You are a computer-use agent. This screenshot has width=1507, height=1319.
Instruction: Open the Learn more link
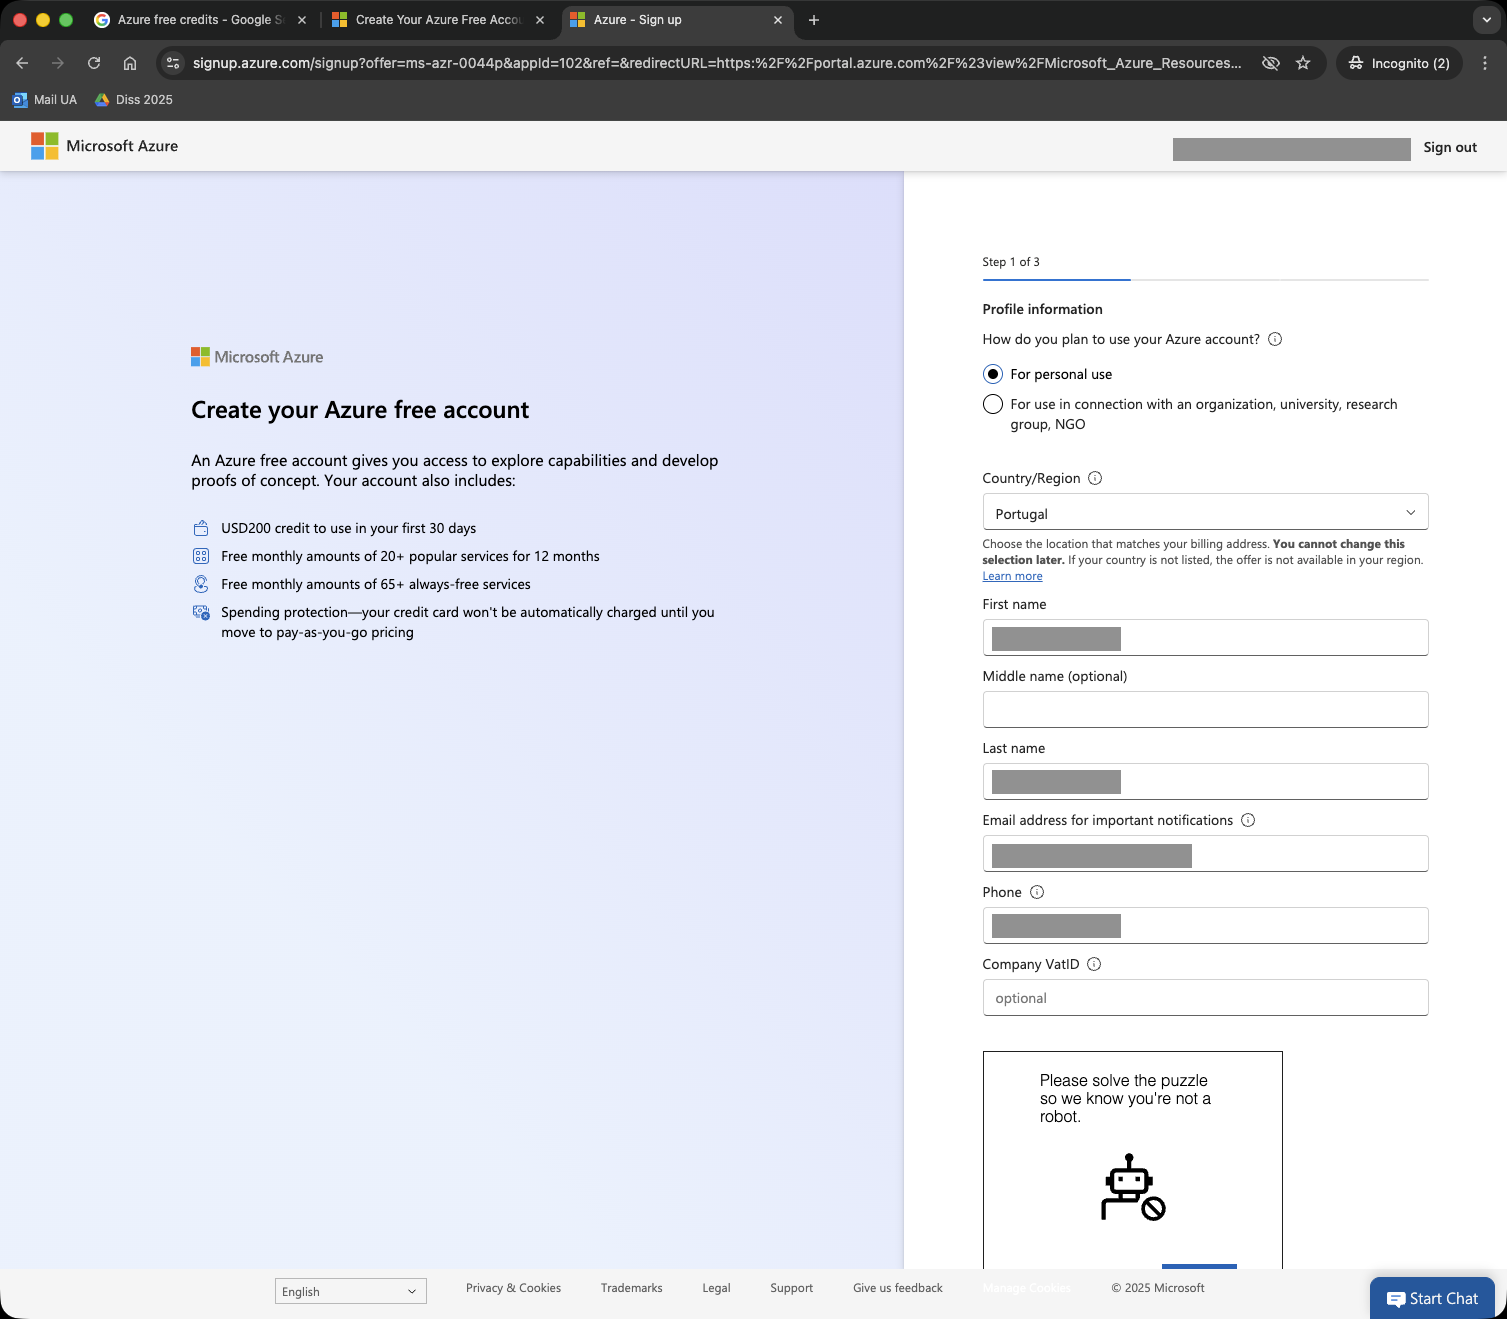coord(1012,576)
